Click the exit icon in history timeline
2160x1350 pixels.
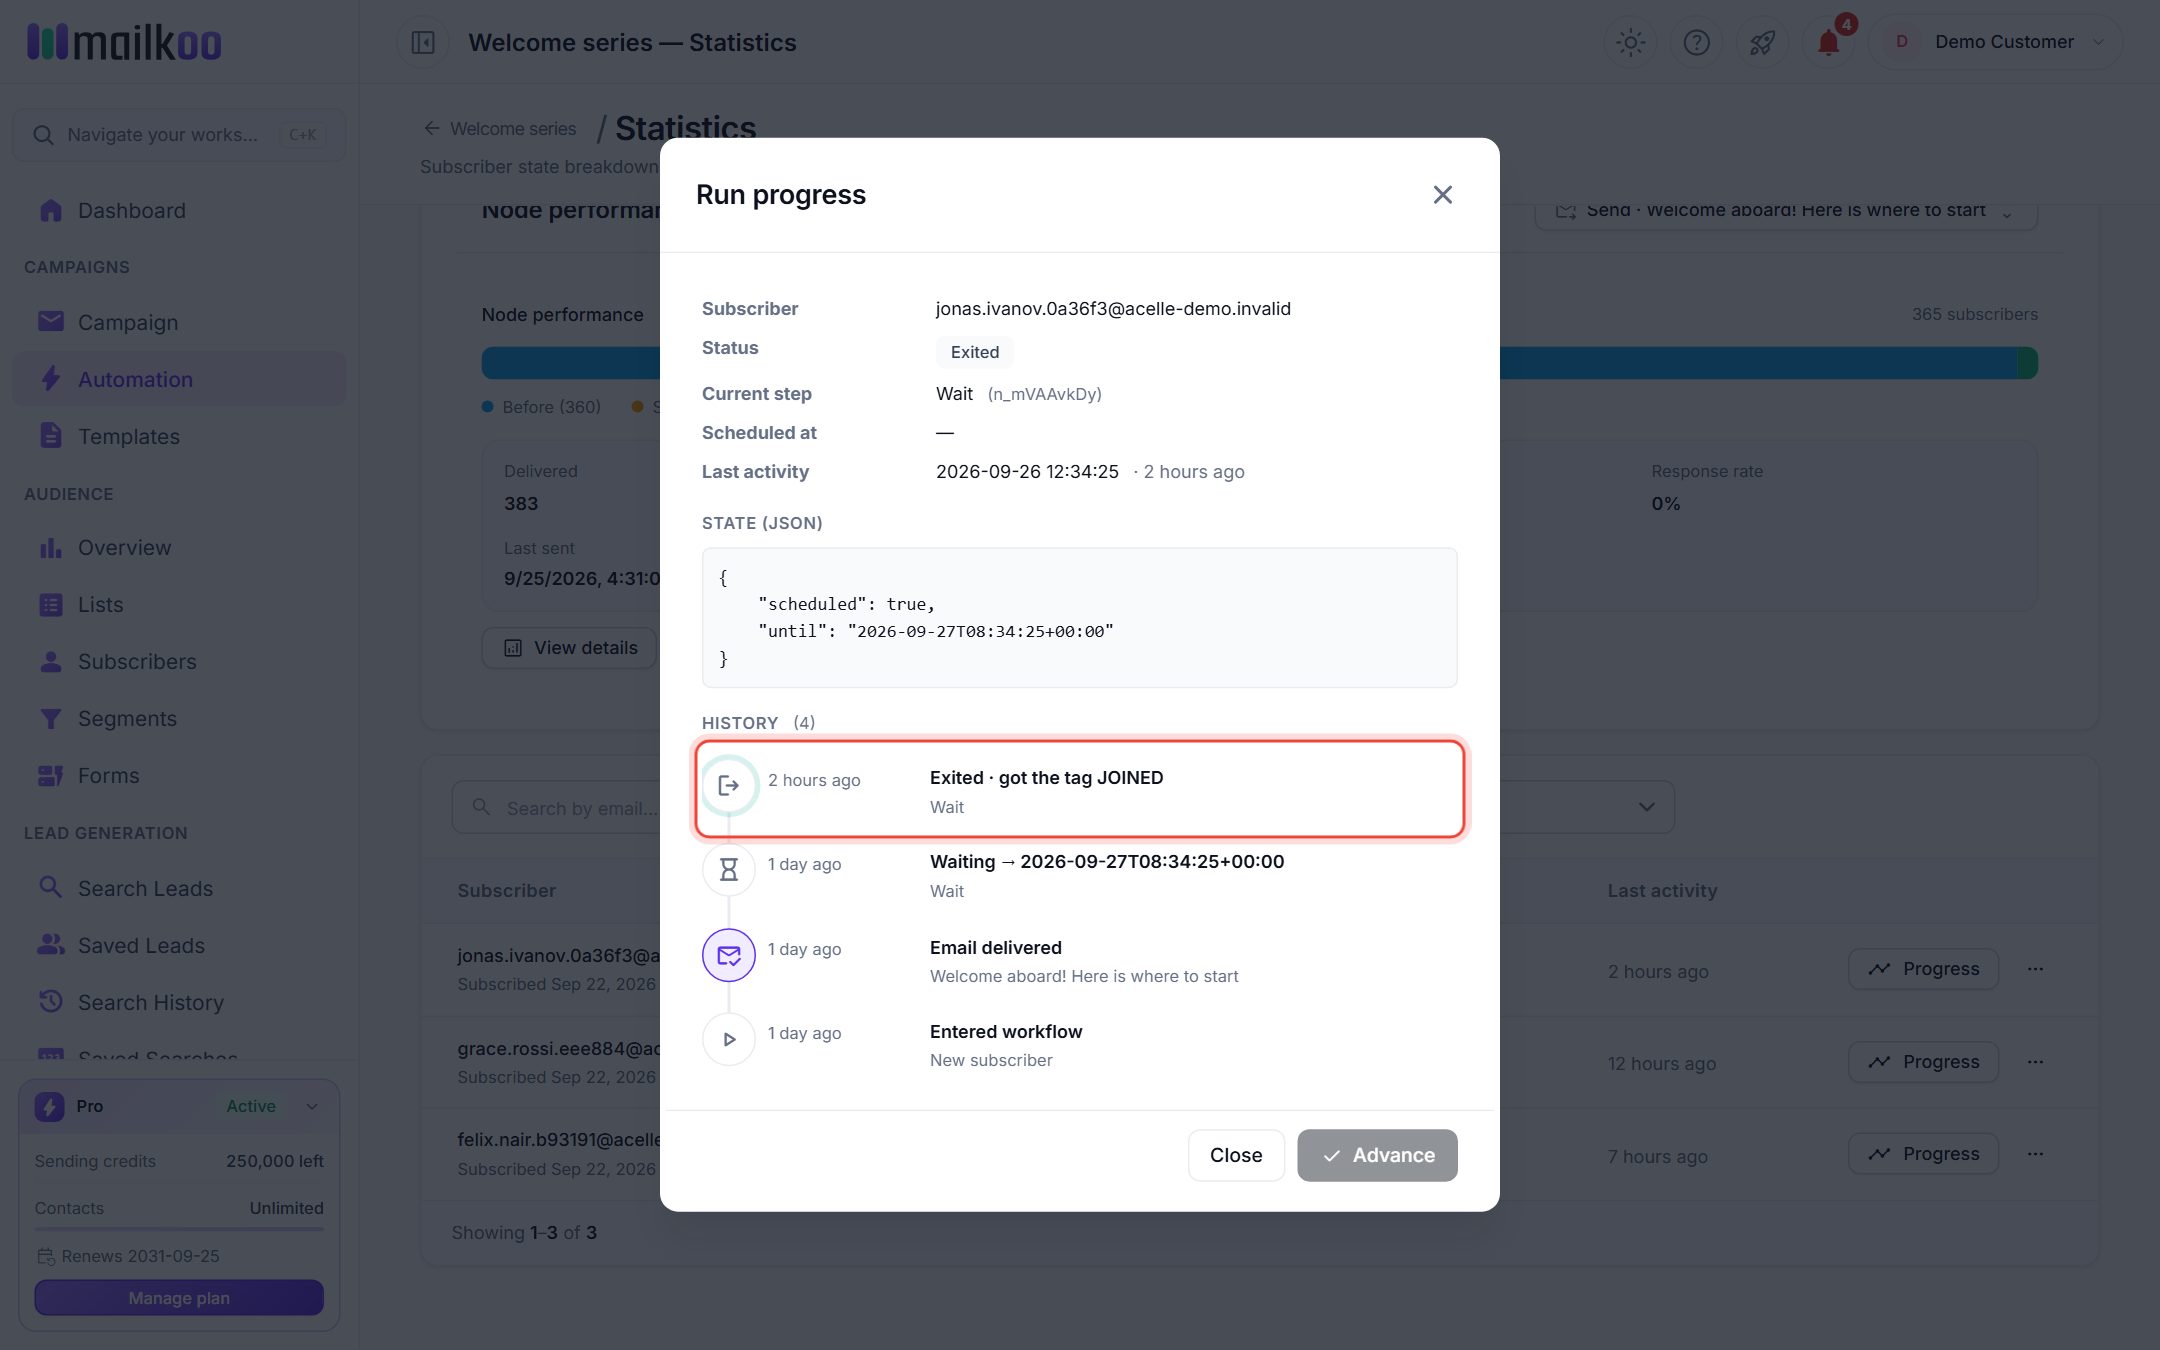pyautogui.click(x=729, y=785)
